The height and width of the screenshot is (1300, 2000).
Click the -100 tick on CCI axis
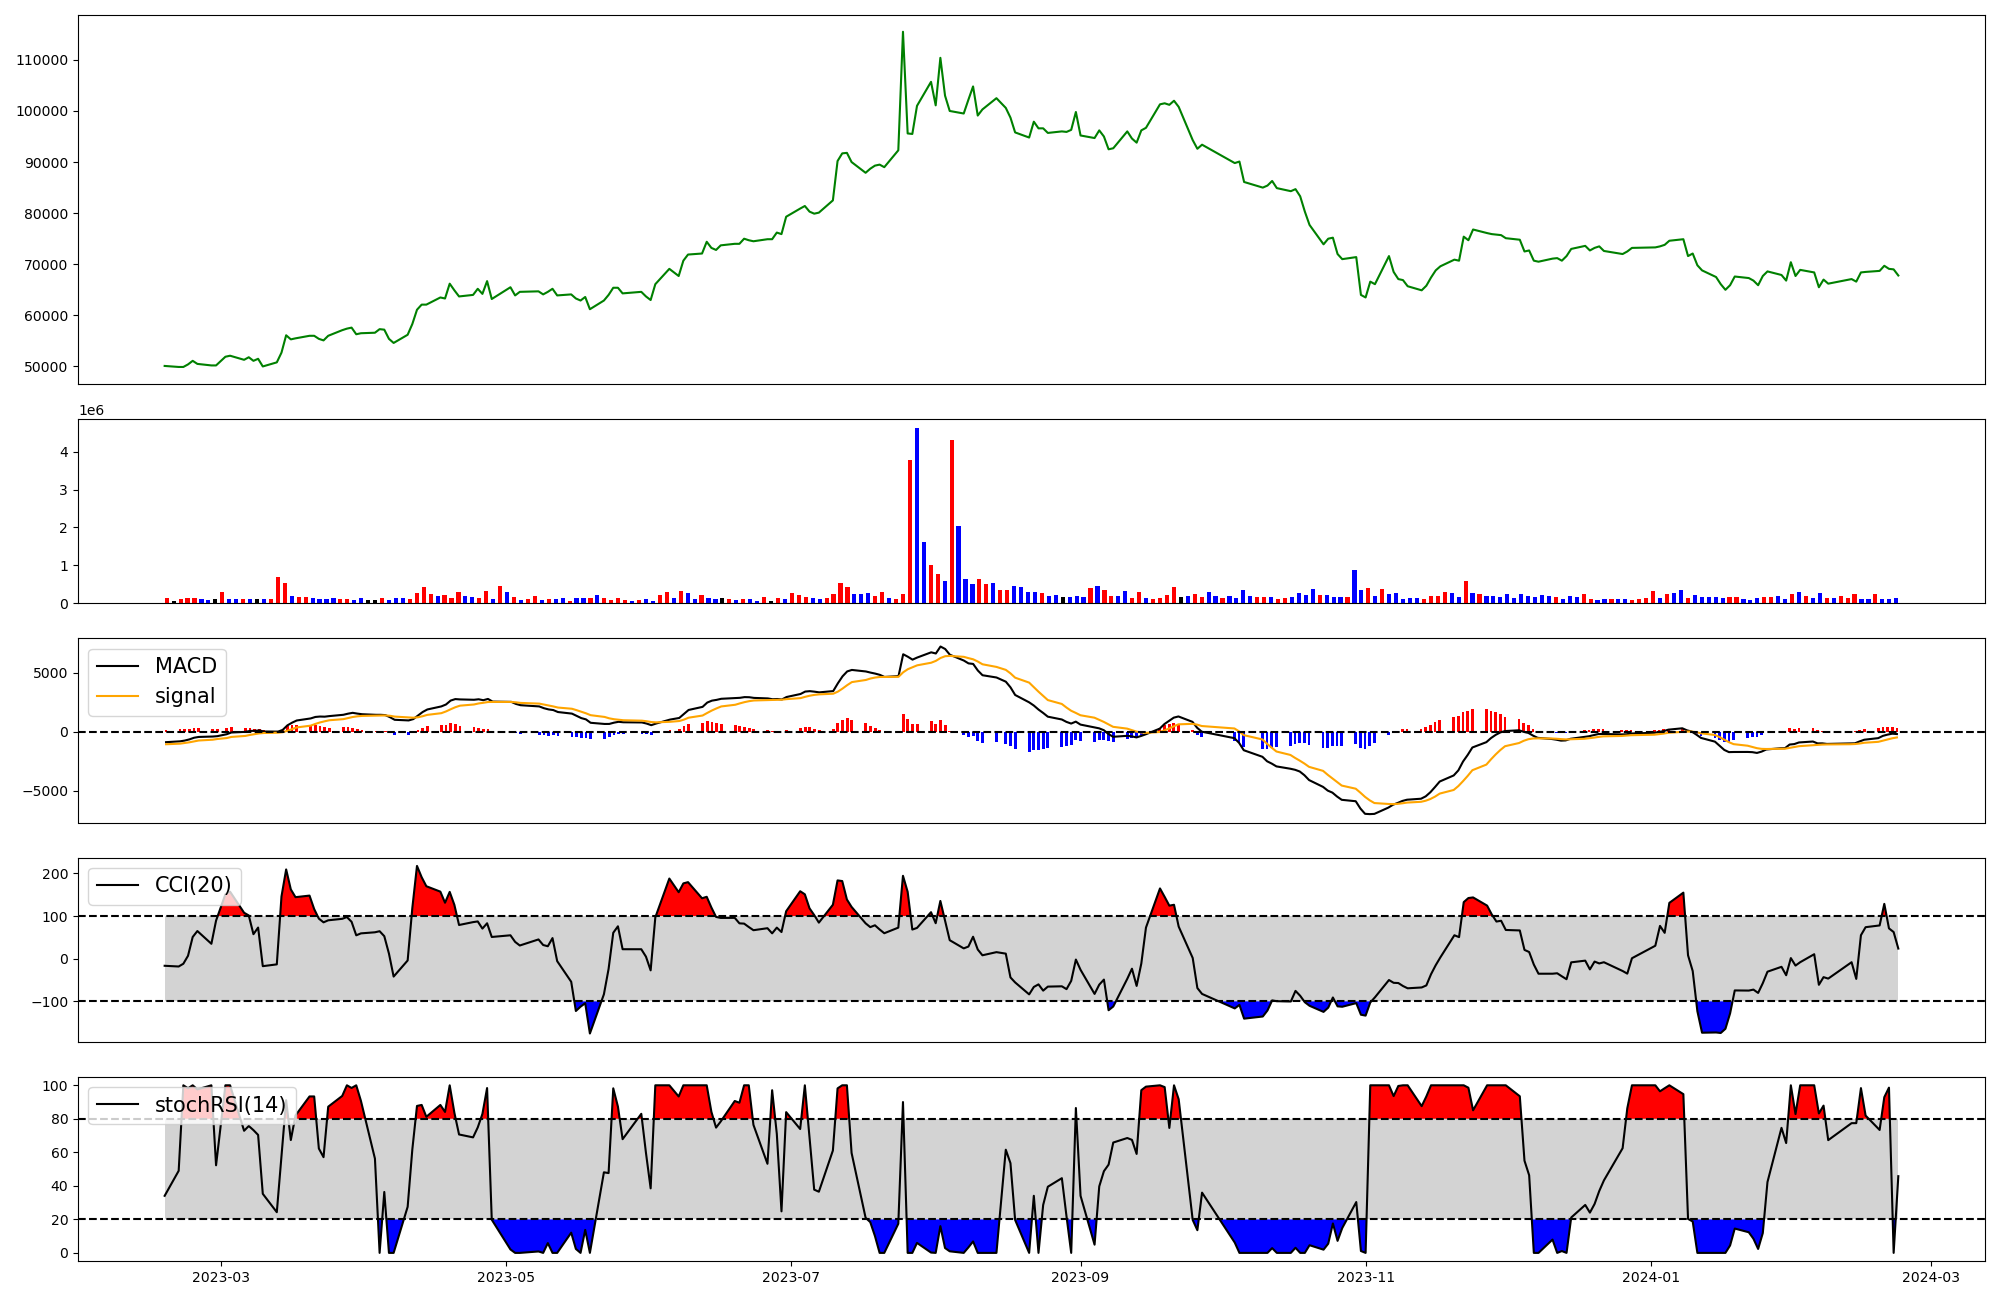(52, 1002)
